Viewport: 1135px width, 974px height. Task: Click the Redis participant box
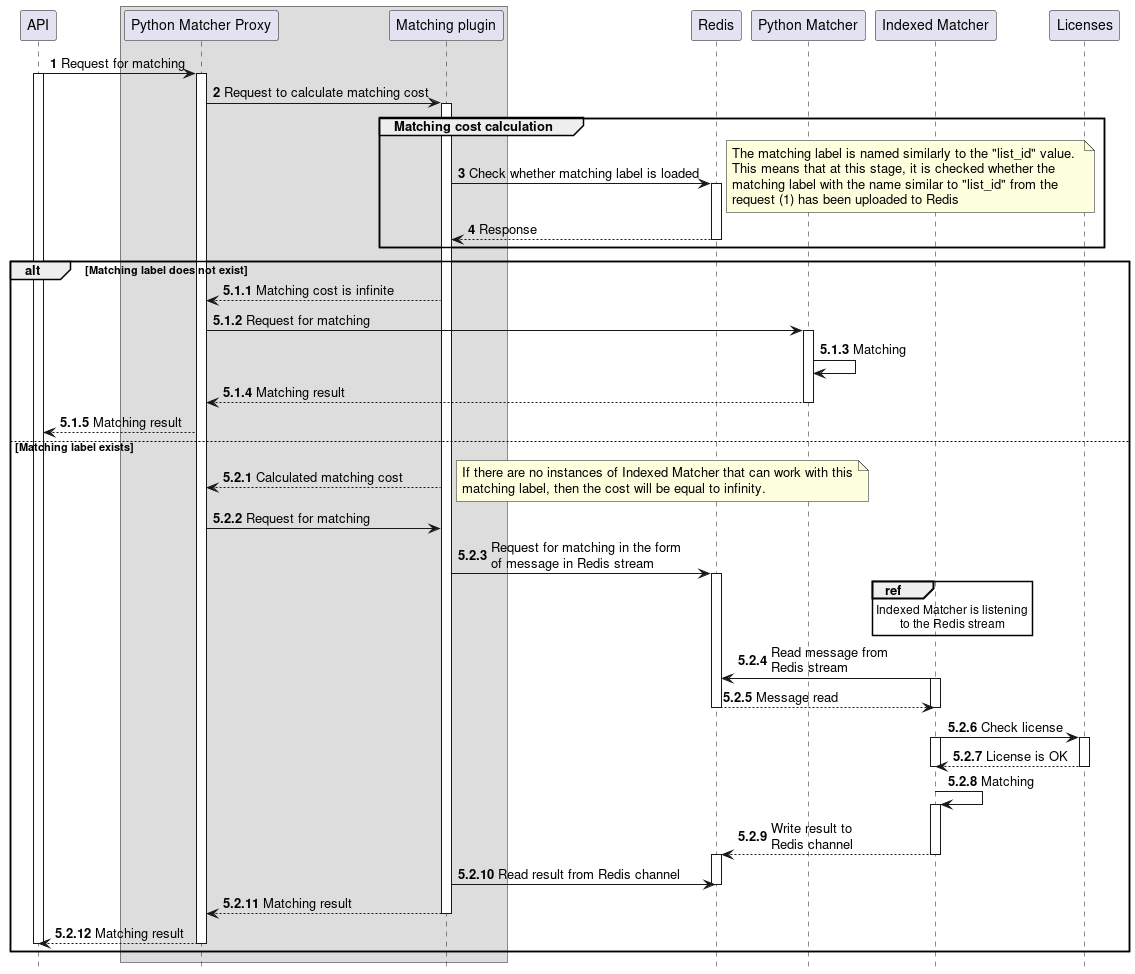pyautogui.click(x=716, y=25)
